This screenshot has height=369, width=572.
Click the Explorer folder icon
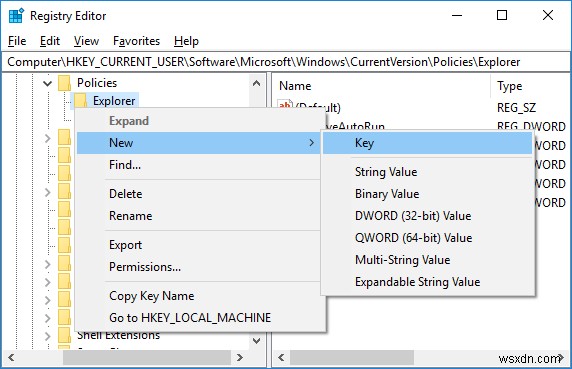pyautogui.click(x=80, y=101)
